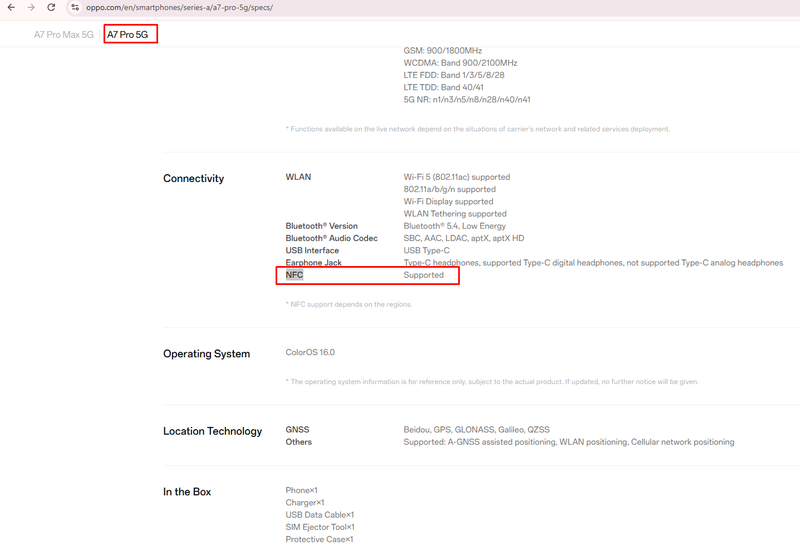
Task: Click the Type-C headphones support description
Action: tap(593, 263)
